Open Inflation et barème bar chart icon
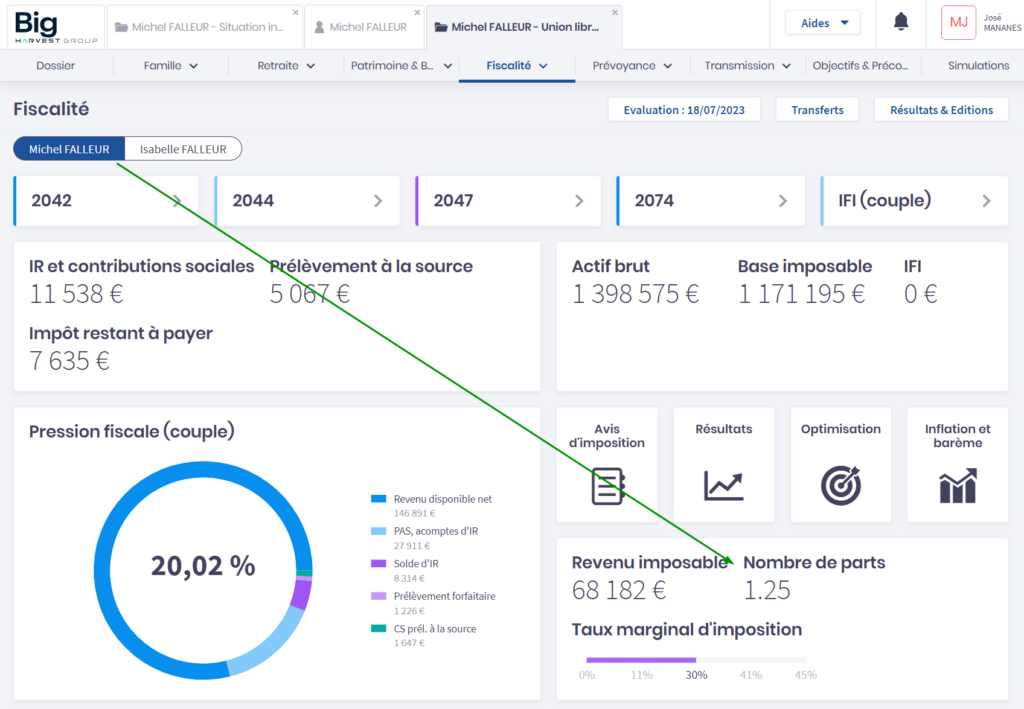Viewport: 1024px width, 709px height. click(x=957, y=486)
